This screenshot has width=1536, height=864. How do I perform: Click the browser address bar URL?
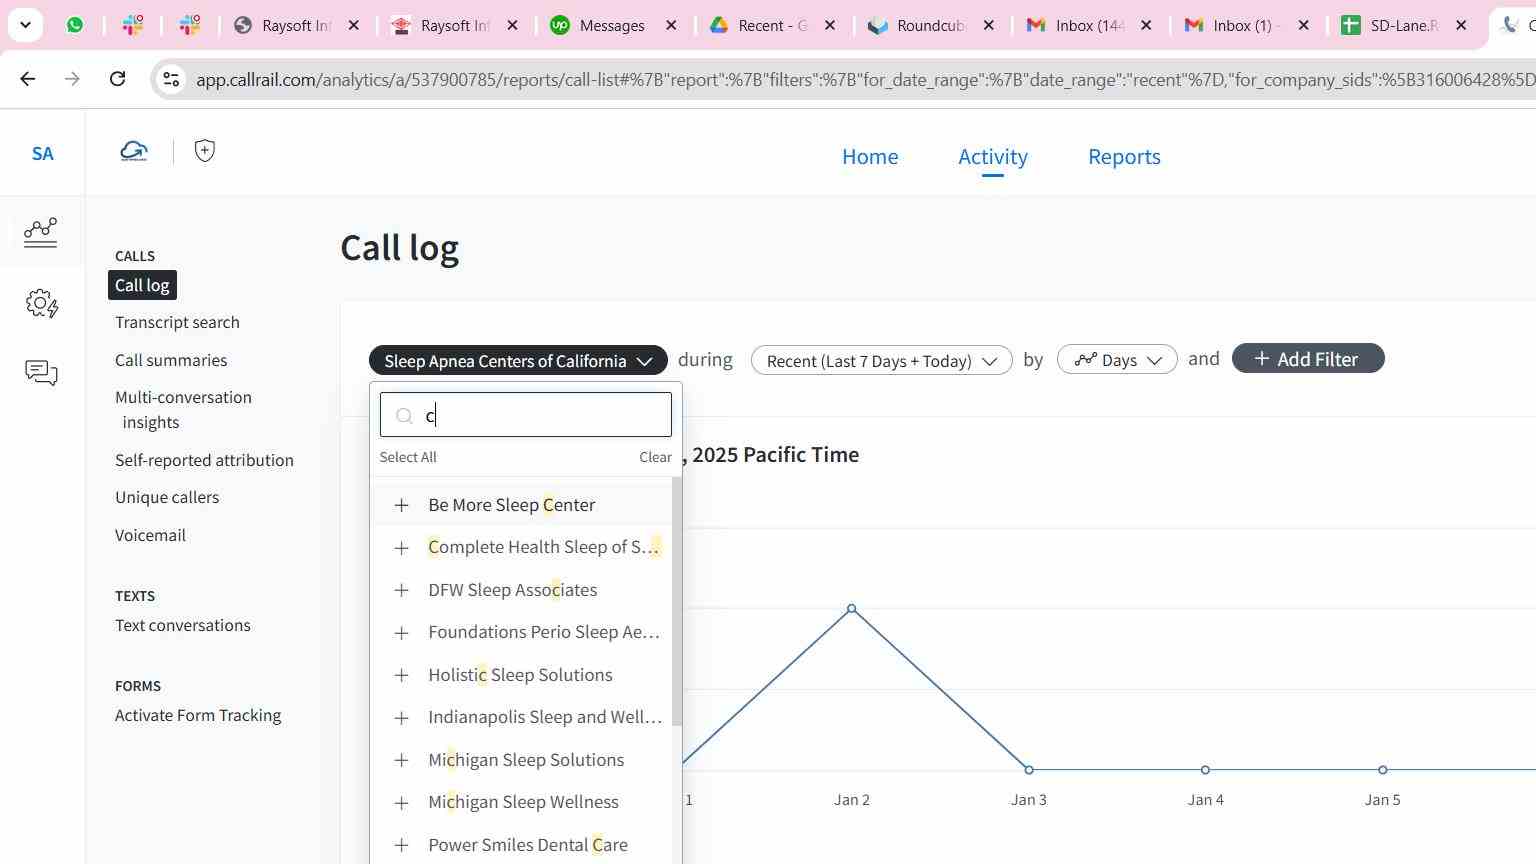click(x=865, y=79)
